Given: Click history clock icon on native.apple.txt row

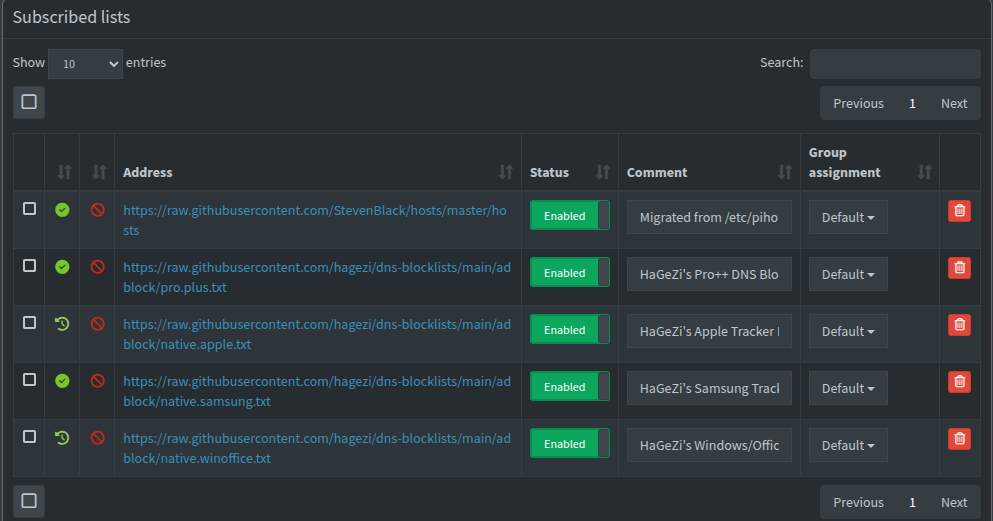Looking at the screenshot, I should tap(62, 324).
